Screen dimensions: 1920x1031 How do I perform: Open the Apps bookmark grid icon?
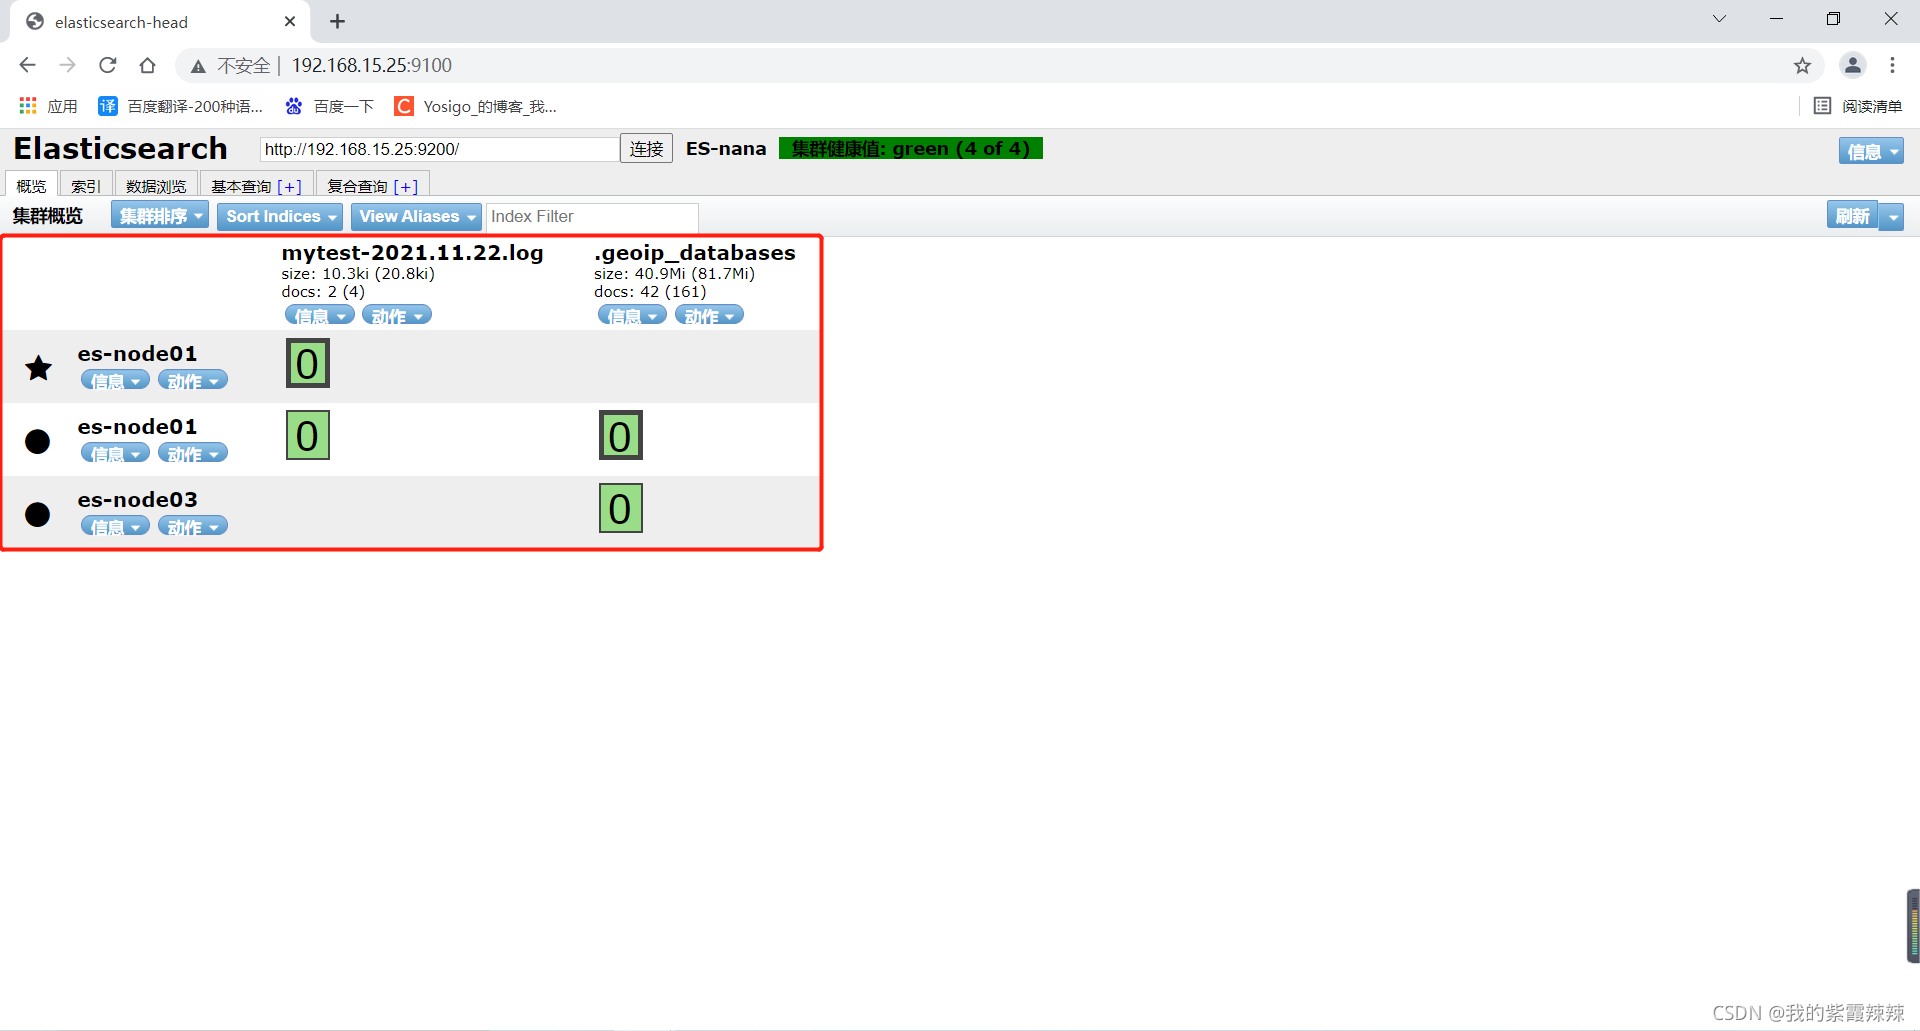click(28, 106)
